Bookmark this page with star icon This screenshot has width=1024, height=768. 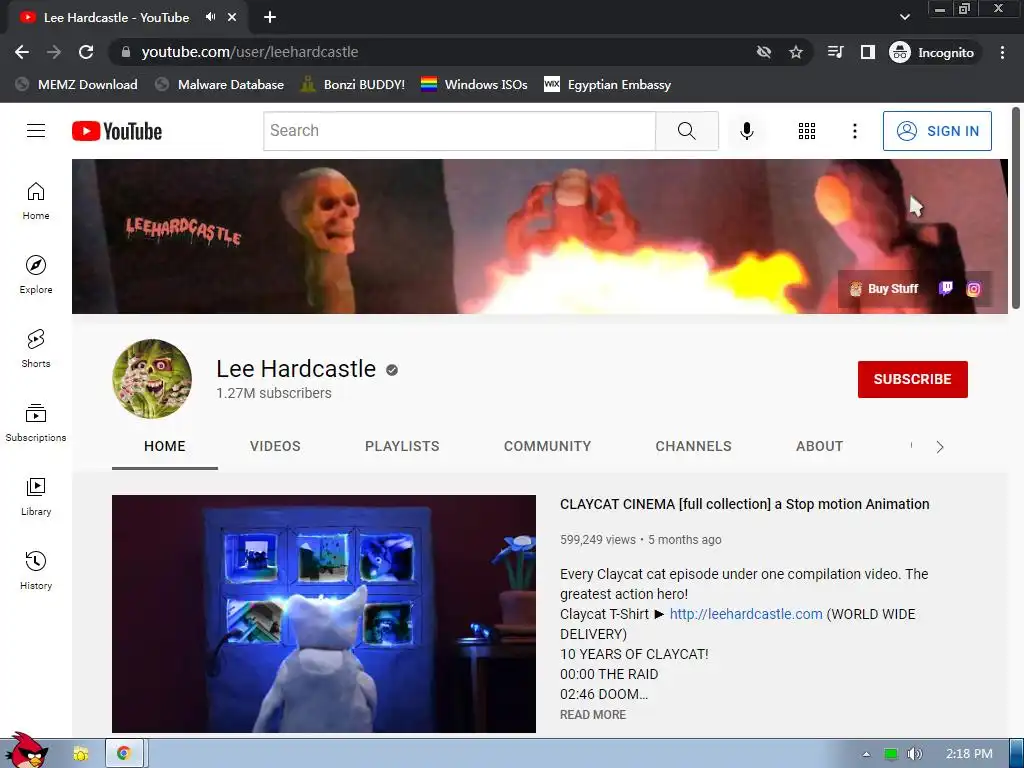(795, 52)
